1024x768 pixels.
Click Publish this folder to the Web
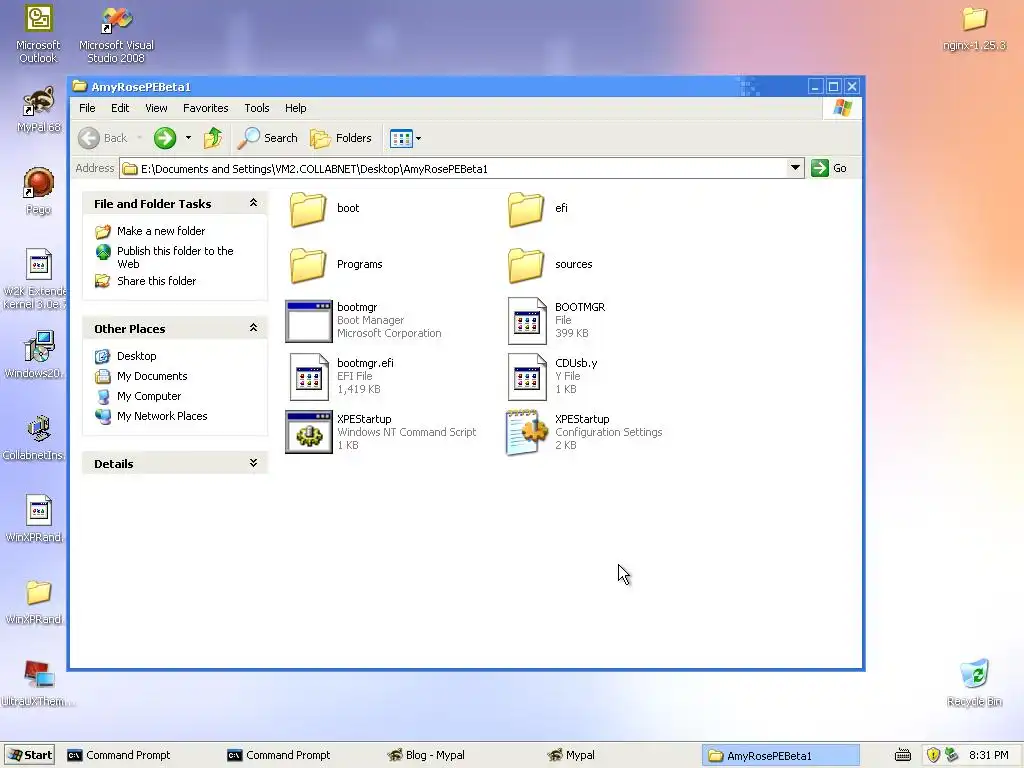click(175, 257)
